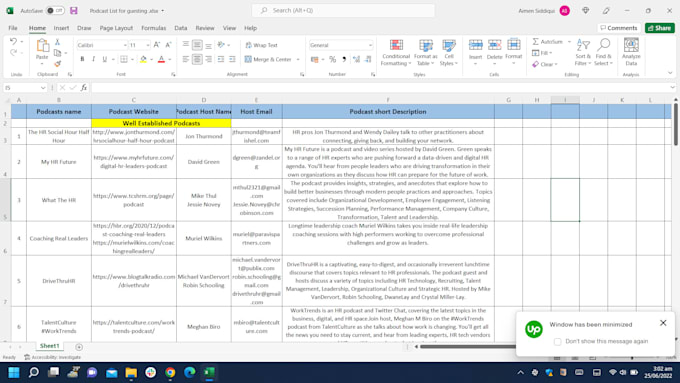Expand the Name Box dropdown arrow
Image resolution: width=680 pixels, height=383 pixels.
pos(43,88)
